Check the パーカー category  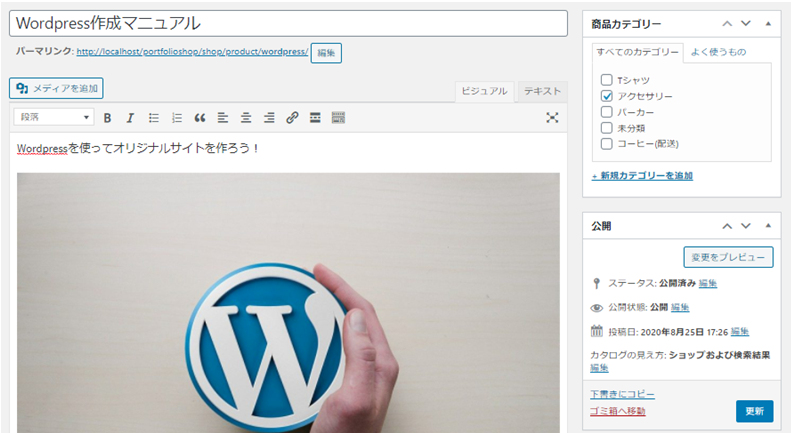tap(607, 112)
